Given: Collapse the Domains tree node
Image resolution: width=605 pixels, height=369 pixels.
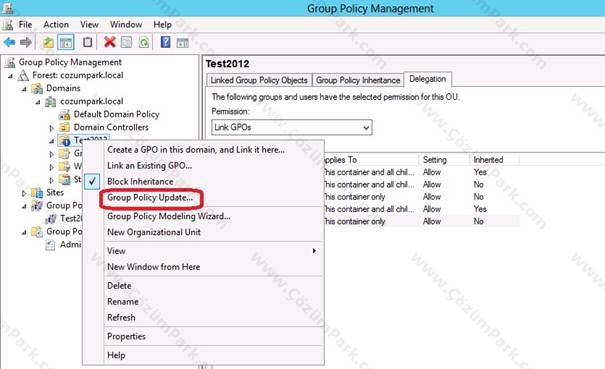Looking at the screenshot, I should [24, 89].
